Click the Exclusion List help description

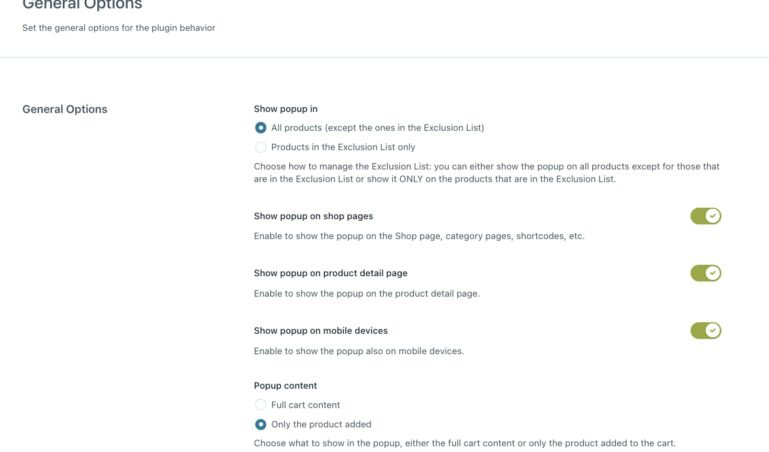pyautogui.click(x=486, y=173)
